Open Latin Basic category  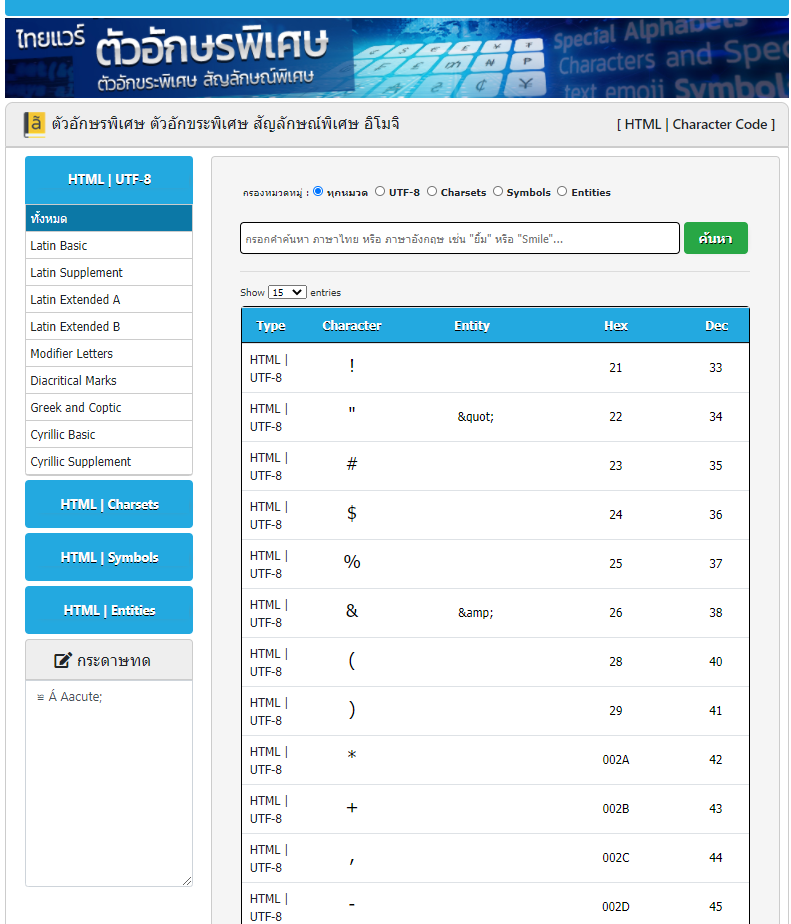[x=109, y=245]
